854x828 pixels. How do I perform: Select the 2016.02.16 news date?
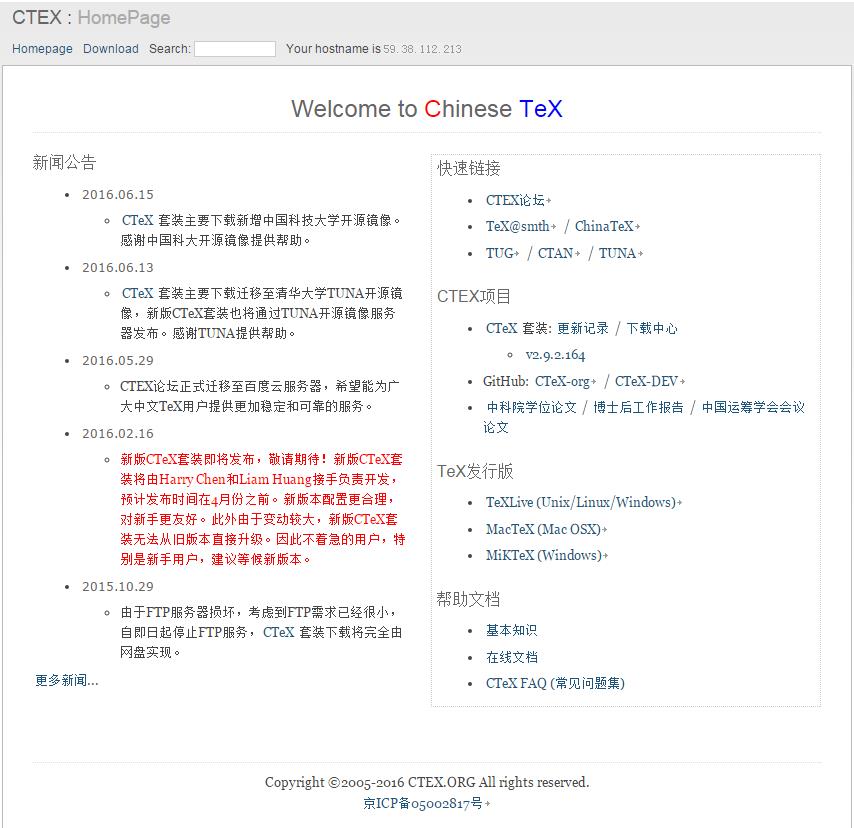[x=118, y=434]
